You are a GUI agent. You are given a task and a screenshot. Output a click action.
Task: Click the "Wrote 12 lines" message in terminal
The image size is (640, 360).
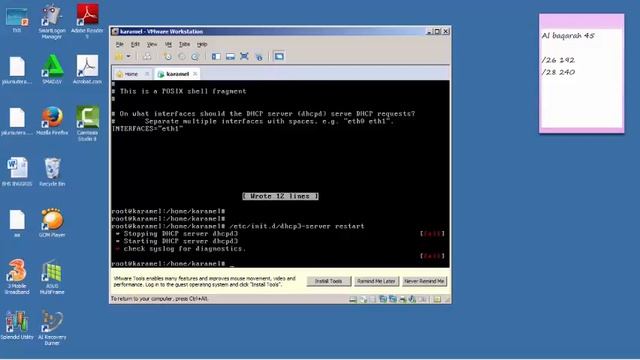280,196
